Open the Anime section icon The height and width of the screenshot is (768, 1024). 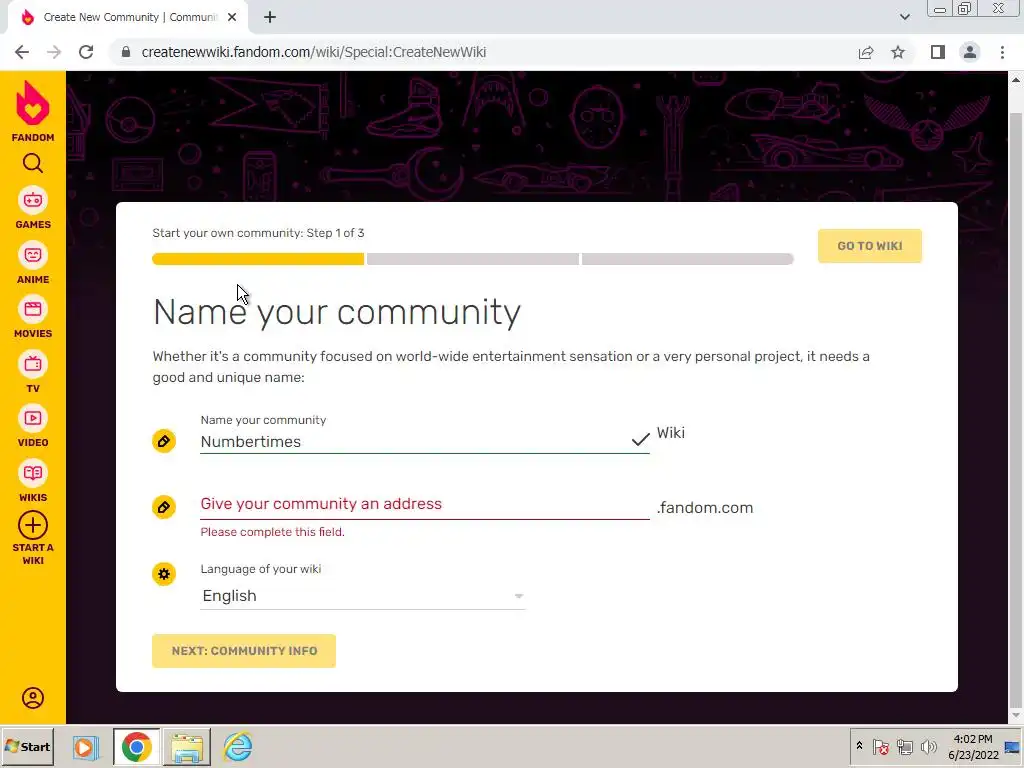[33, 255]
